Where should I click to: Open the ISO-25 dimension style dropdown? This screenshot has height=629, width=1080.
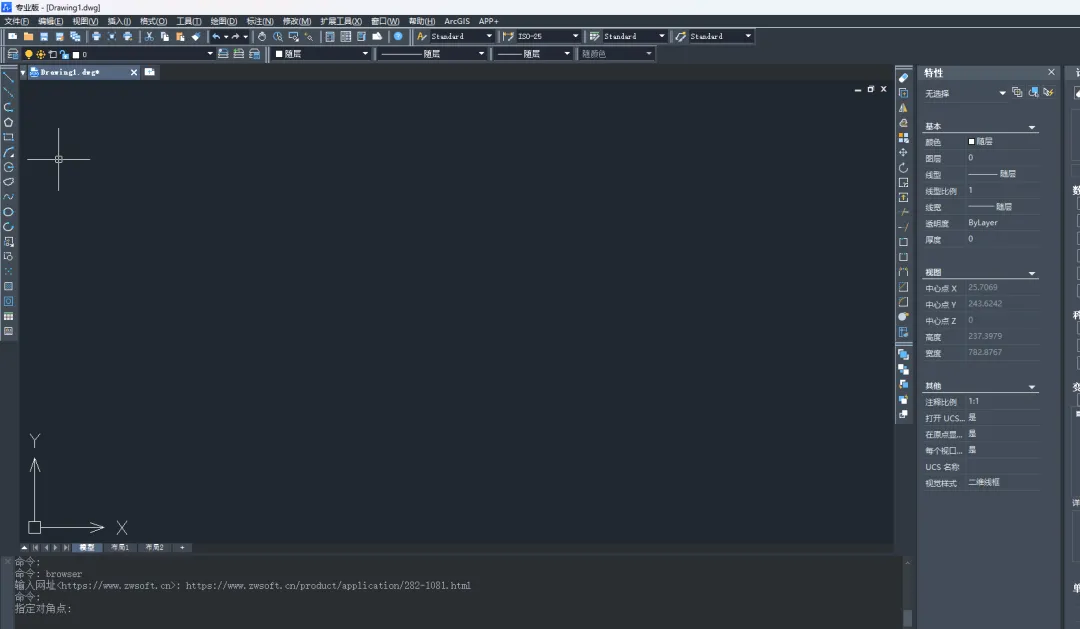click(x=575, y=37)
